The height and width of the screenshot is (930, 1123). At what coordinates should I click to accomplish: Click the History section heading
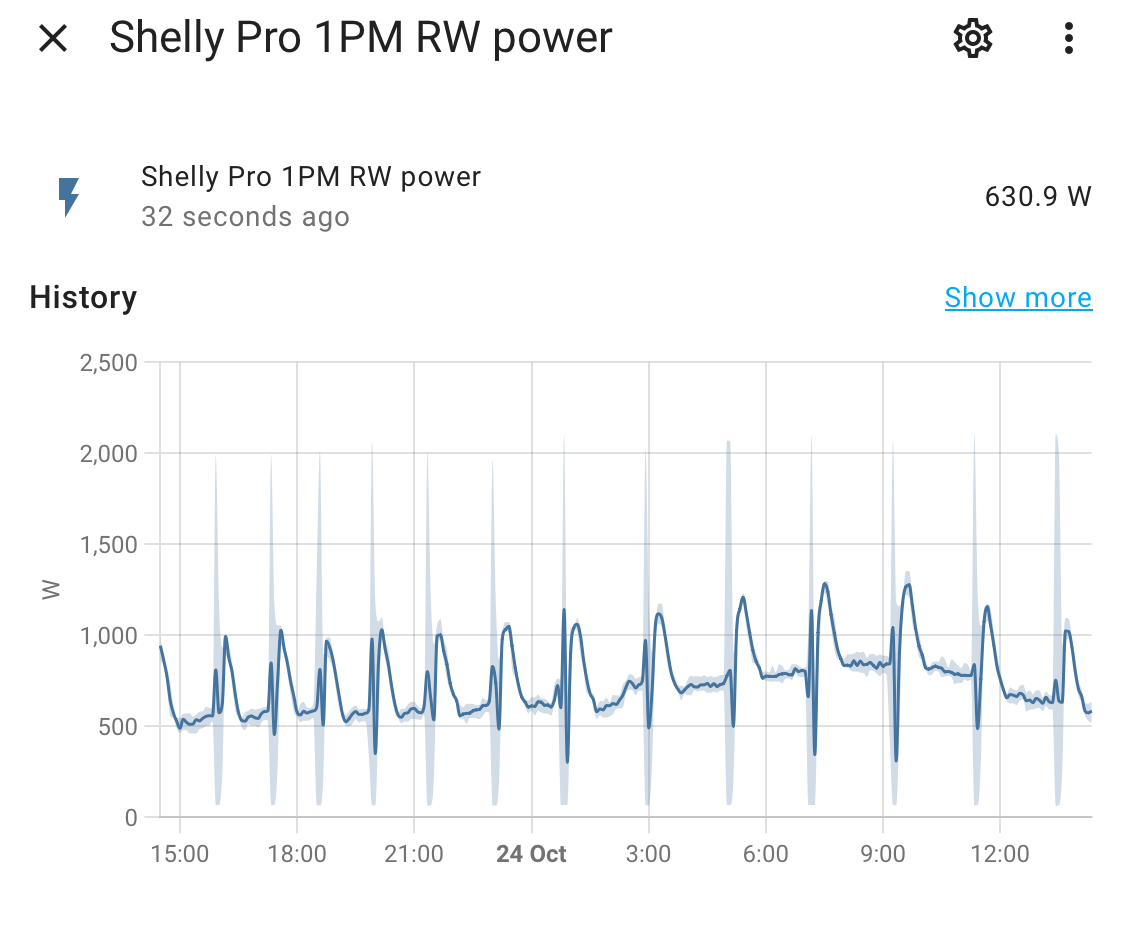coord(83,298)
